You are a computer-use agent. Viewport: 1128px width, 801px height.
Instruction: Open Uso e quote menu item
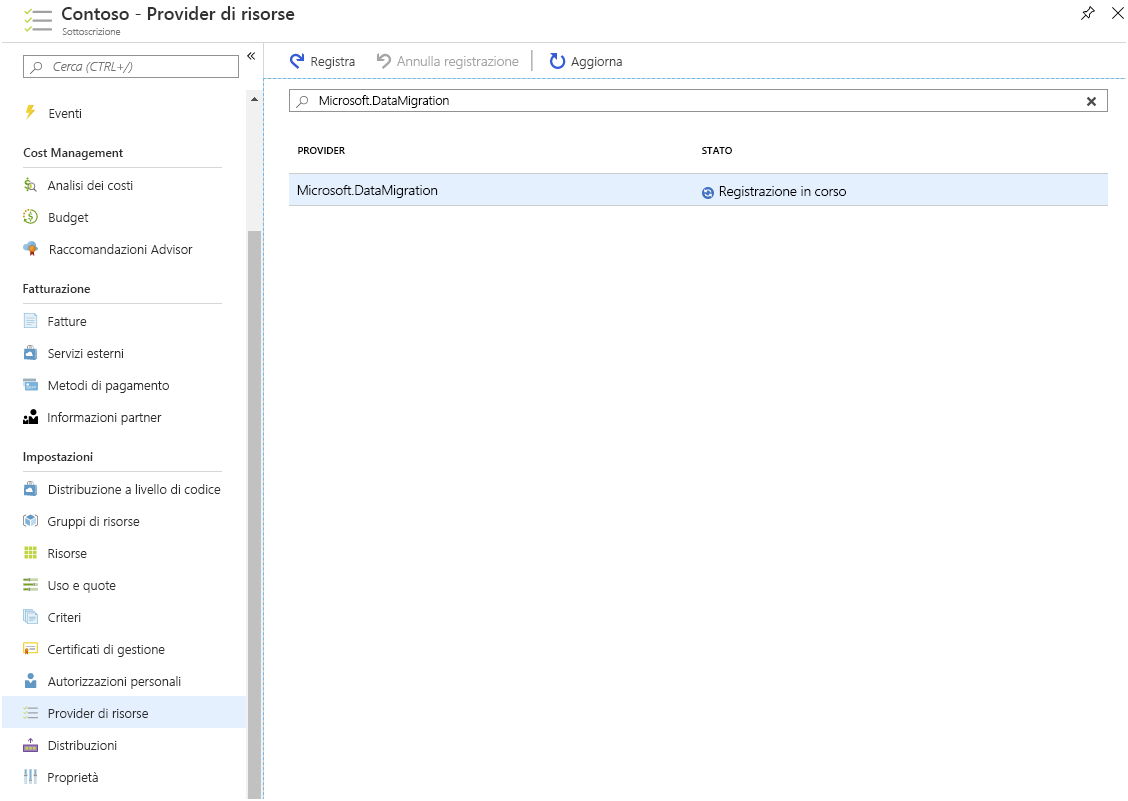[81, 585]
